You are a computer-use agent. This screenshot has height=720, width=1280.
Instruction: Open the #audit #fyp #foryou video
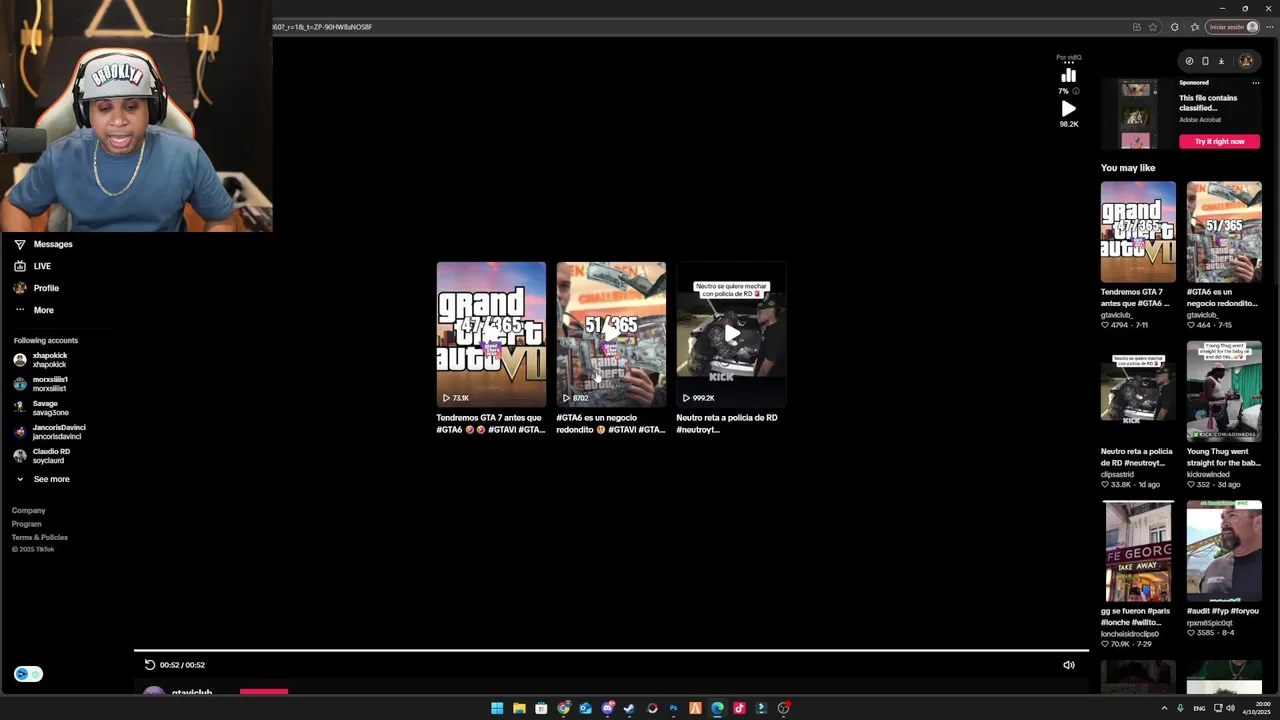(x=1224, y=551)
